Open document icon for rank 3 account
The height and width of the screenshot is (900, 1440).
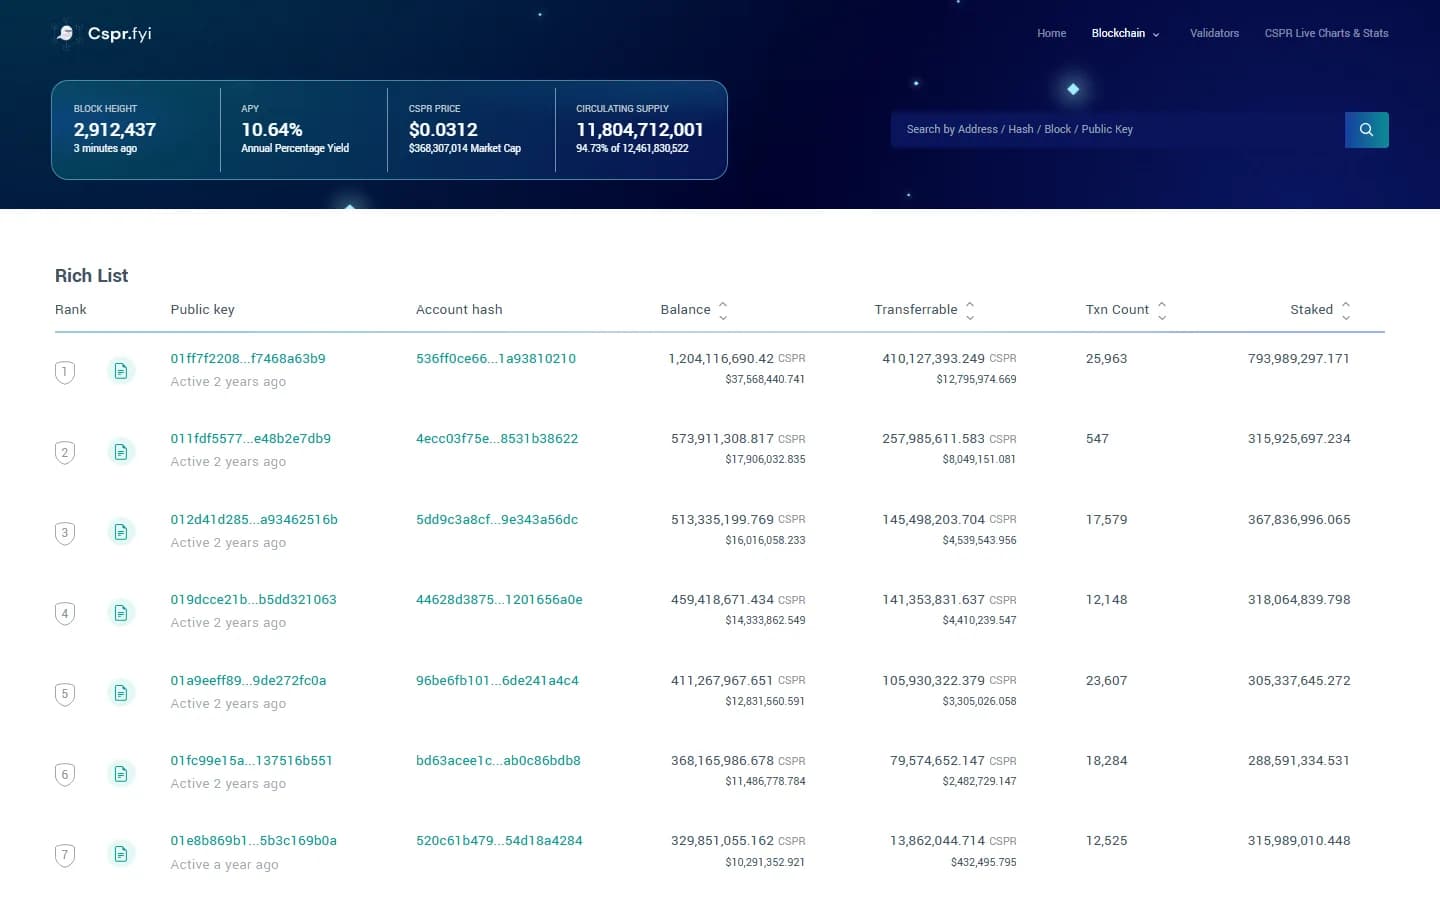click(x=121, y=532)
